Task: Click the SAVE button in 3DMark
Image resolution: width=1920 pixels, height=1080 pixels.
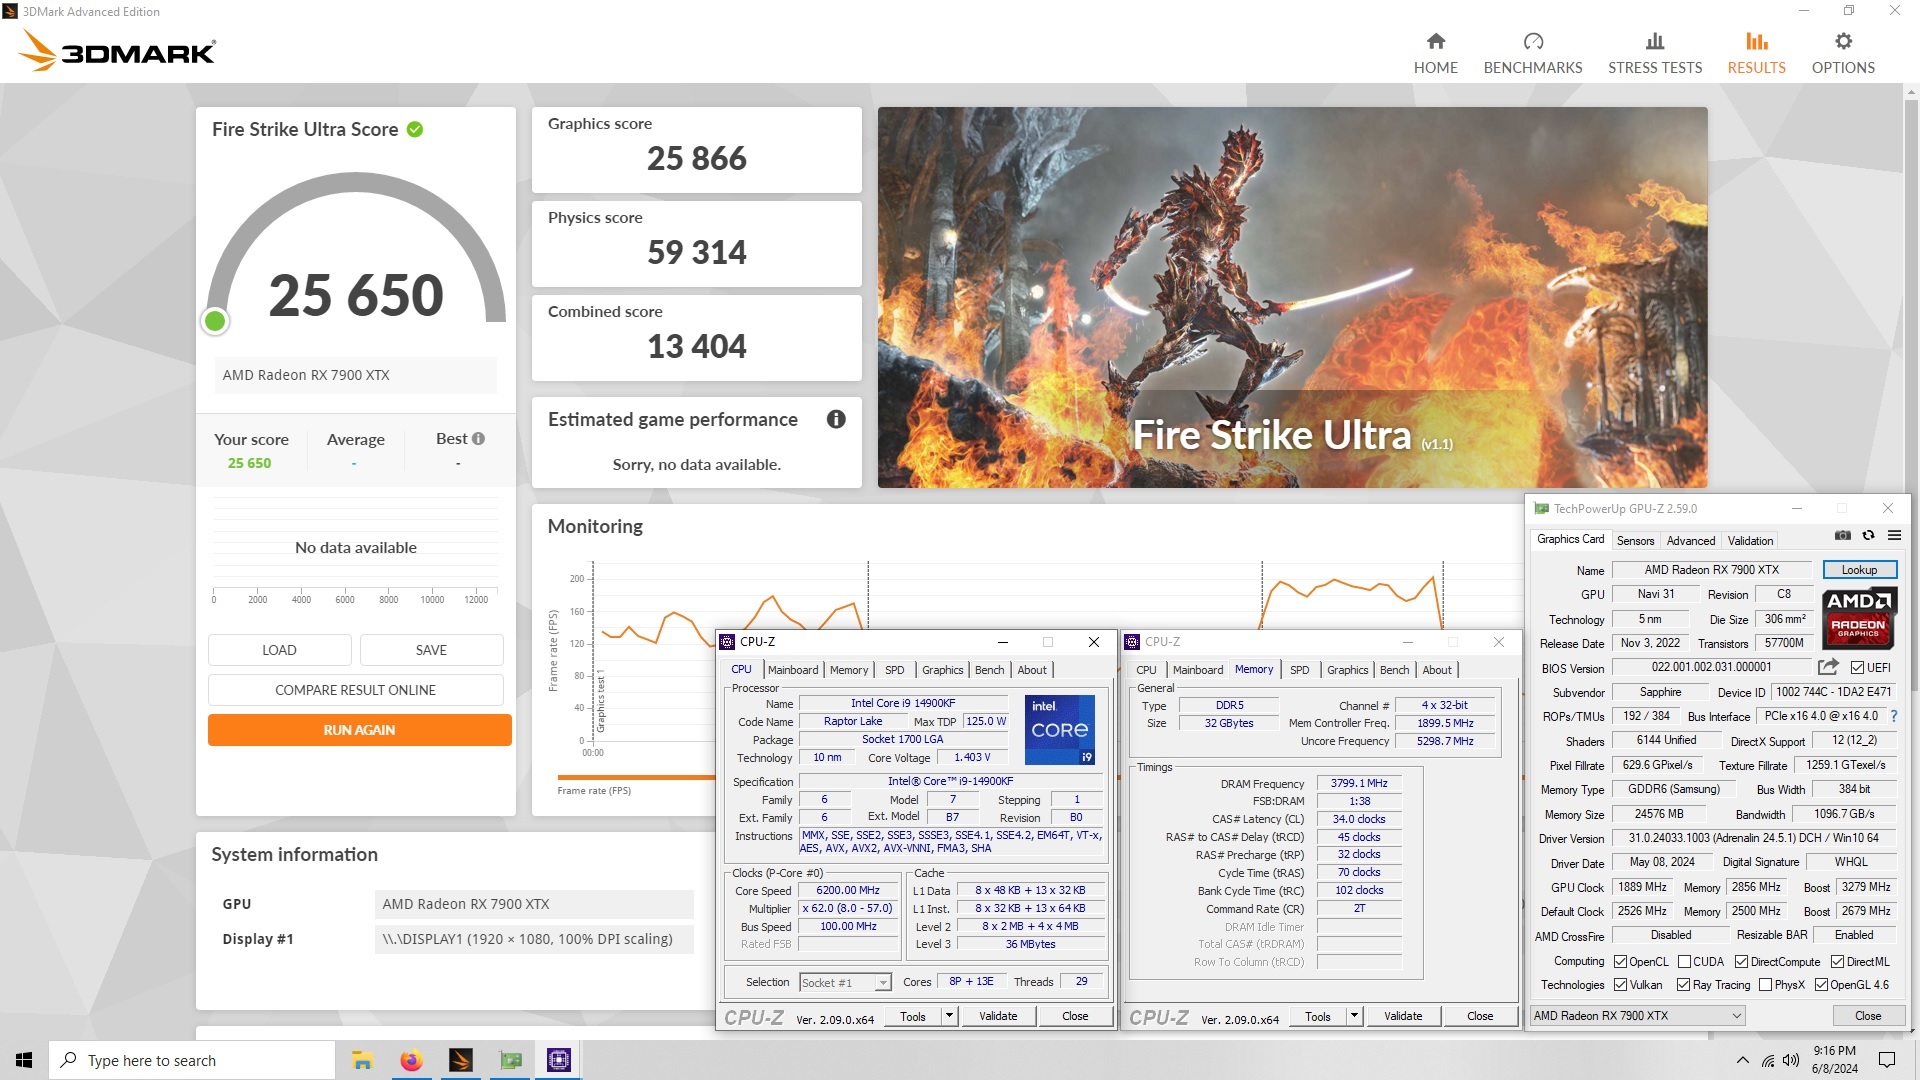Action: click(x=431, y=650)
